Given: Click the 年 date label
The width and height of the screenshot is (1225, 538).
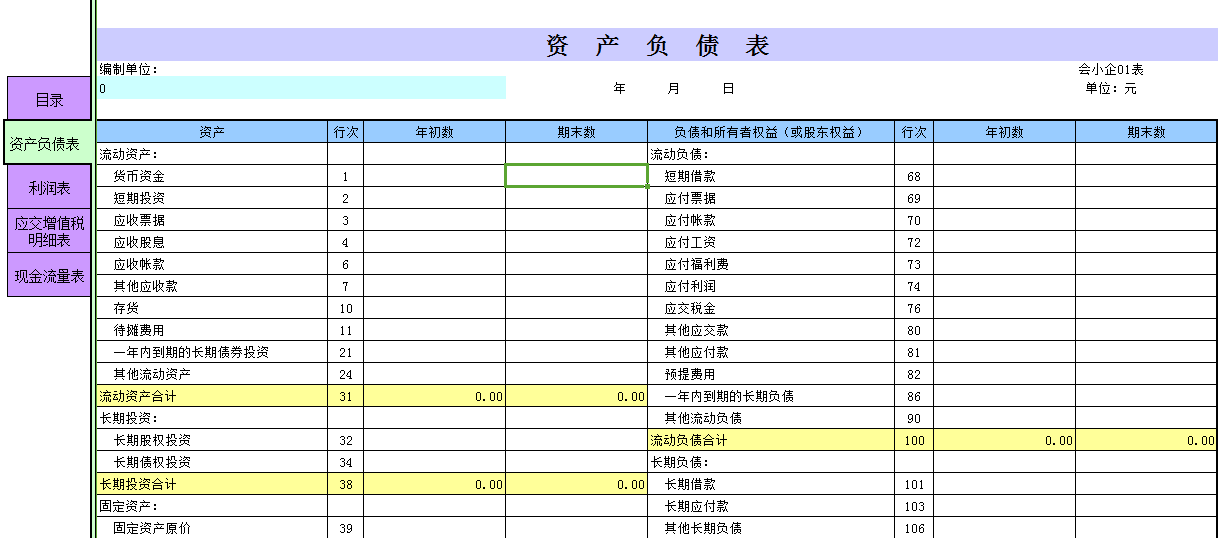Looking at the screenshot, I should click(x=619, y=88).
